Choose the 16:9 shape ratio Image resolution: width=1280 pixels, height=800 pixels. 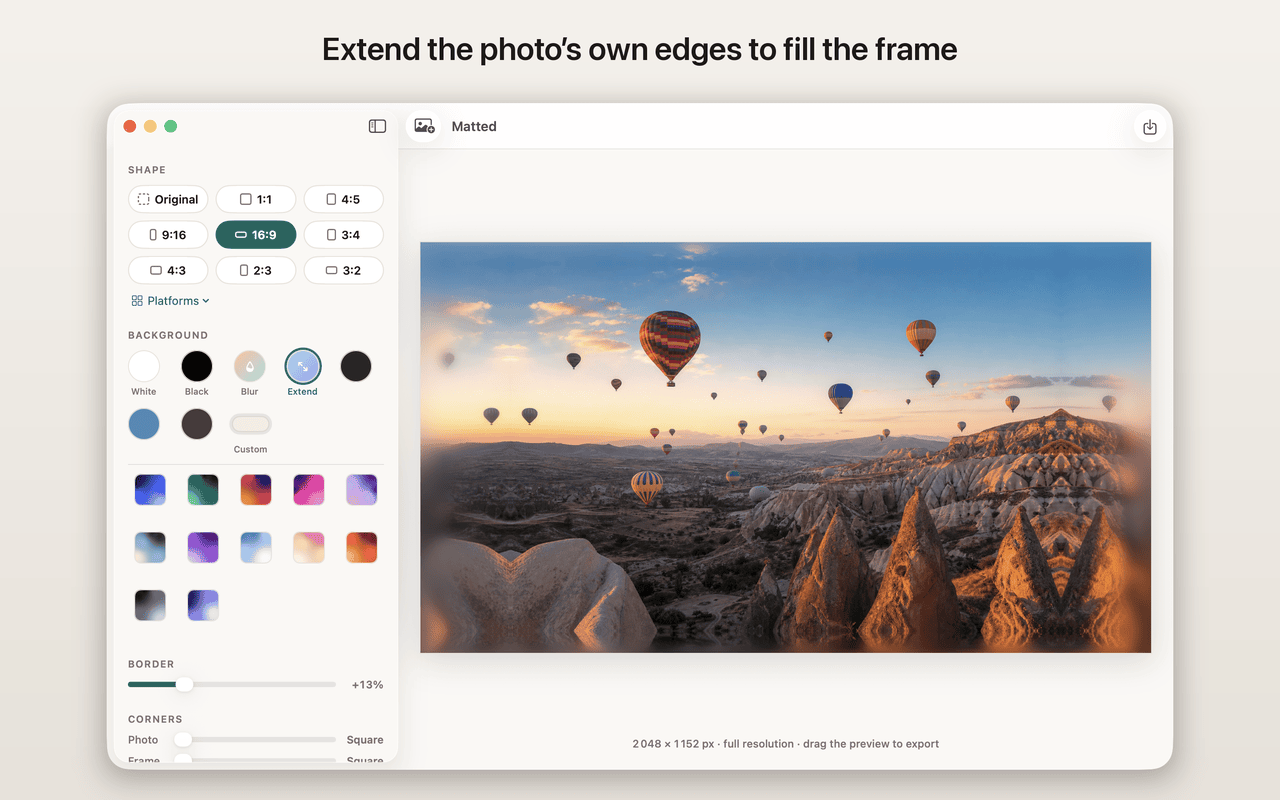point(256,235)
